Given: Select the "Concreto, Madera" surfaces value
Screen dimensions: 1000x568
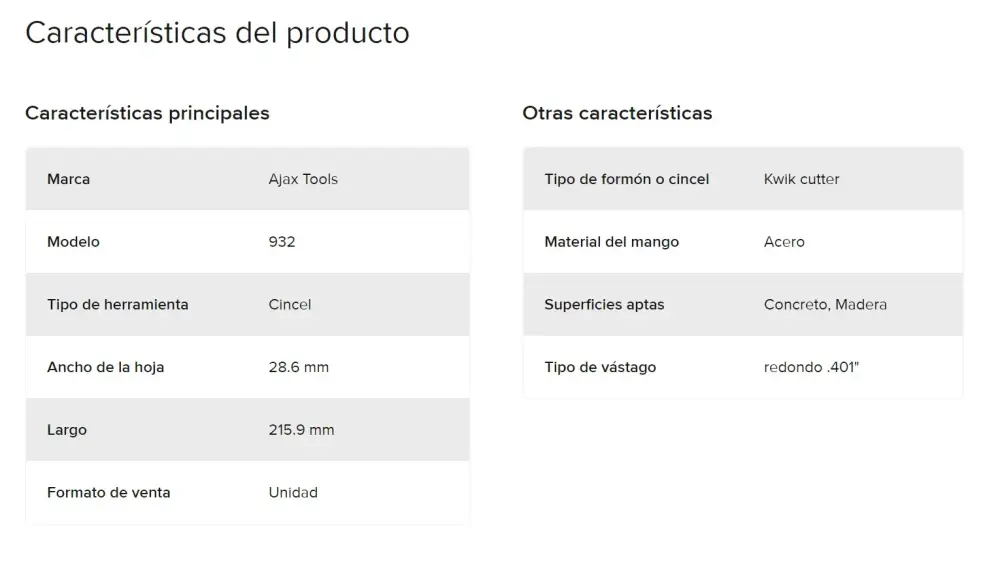Looking at the screenshot, I should 825,305.
